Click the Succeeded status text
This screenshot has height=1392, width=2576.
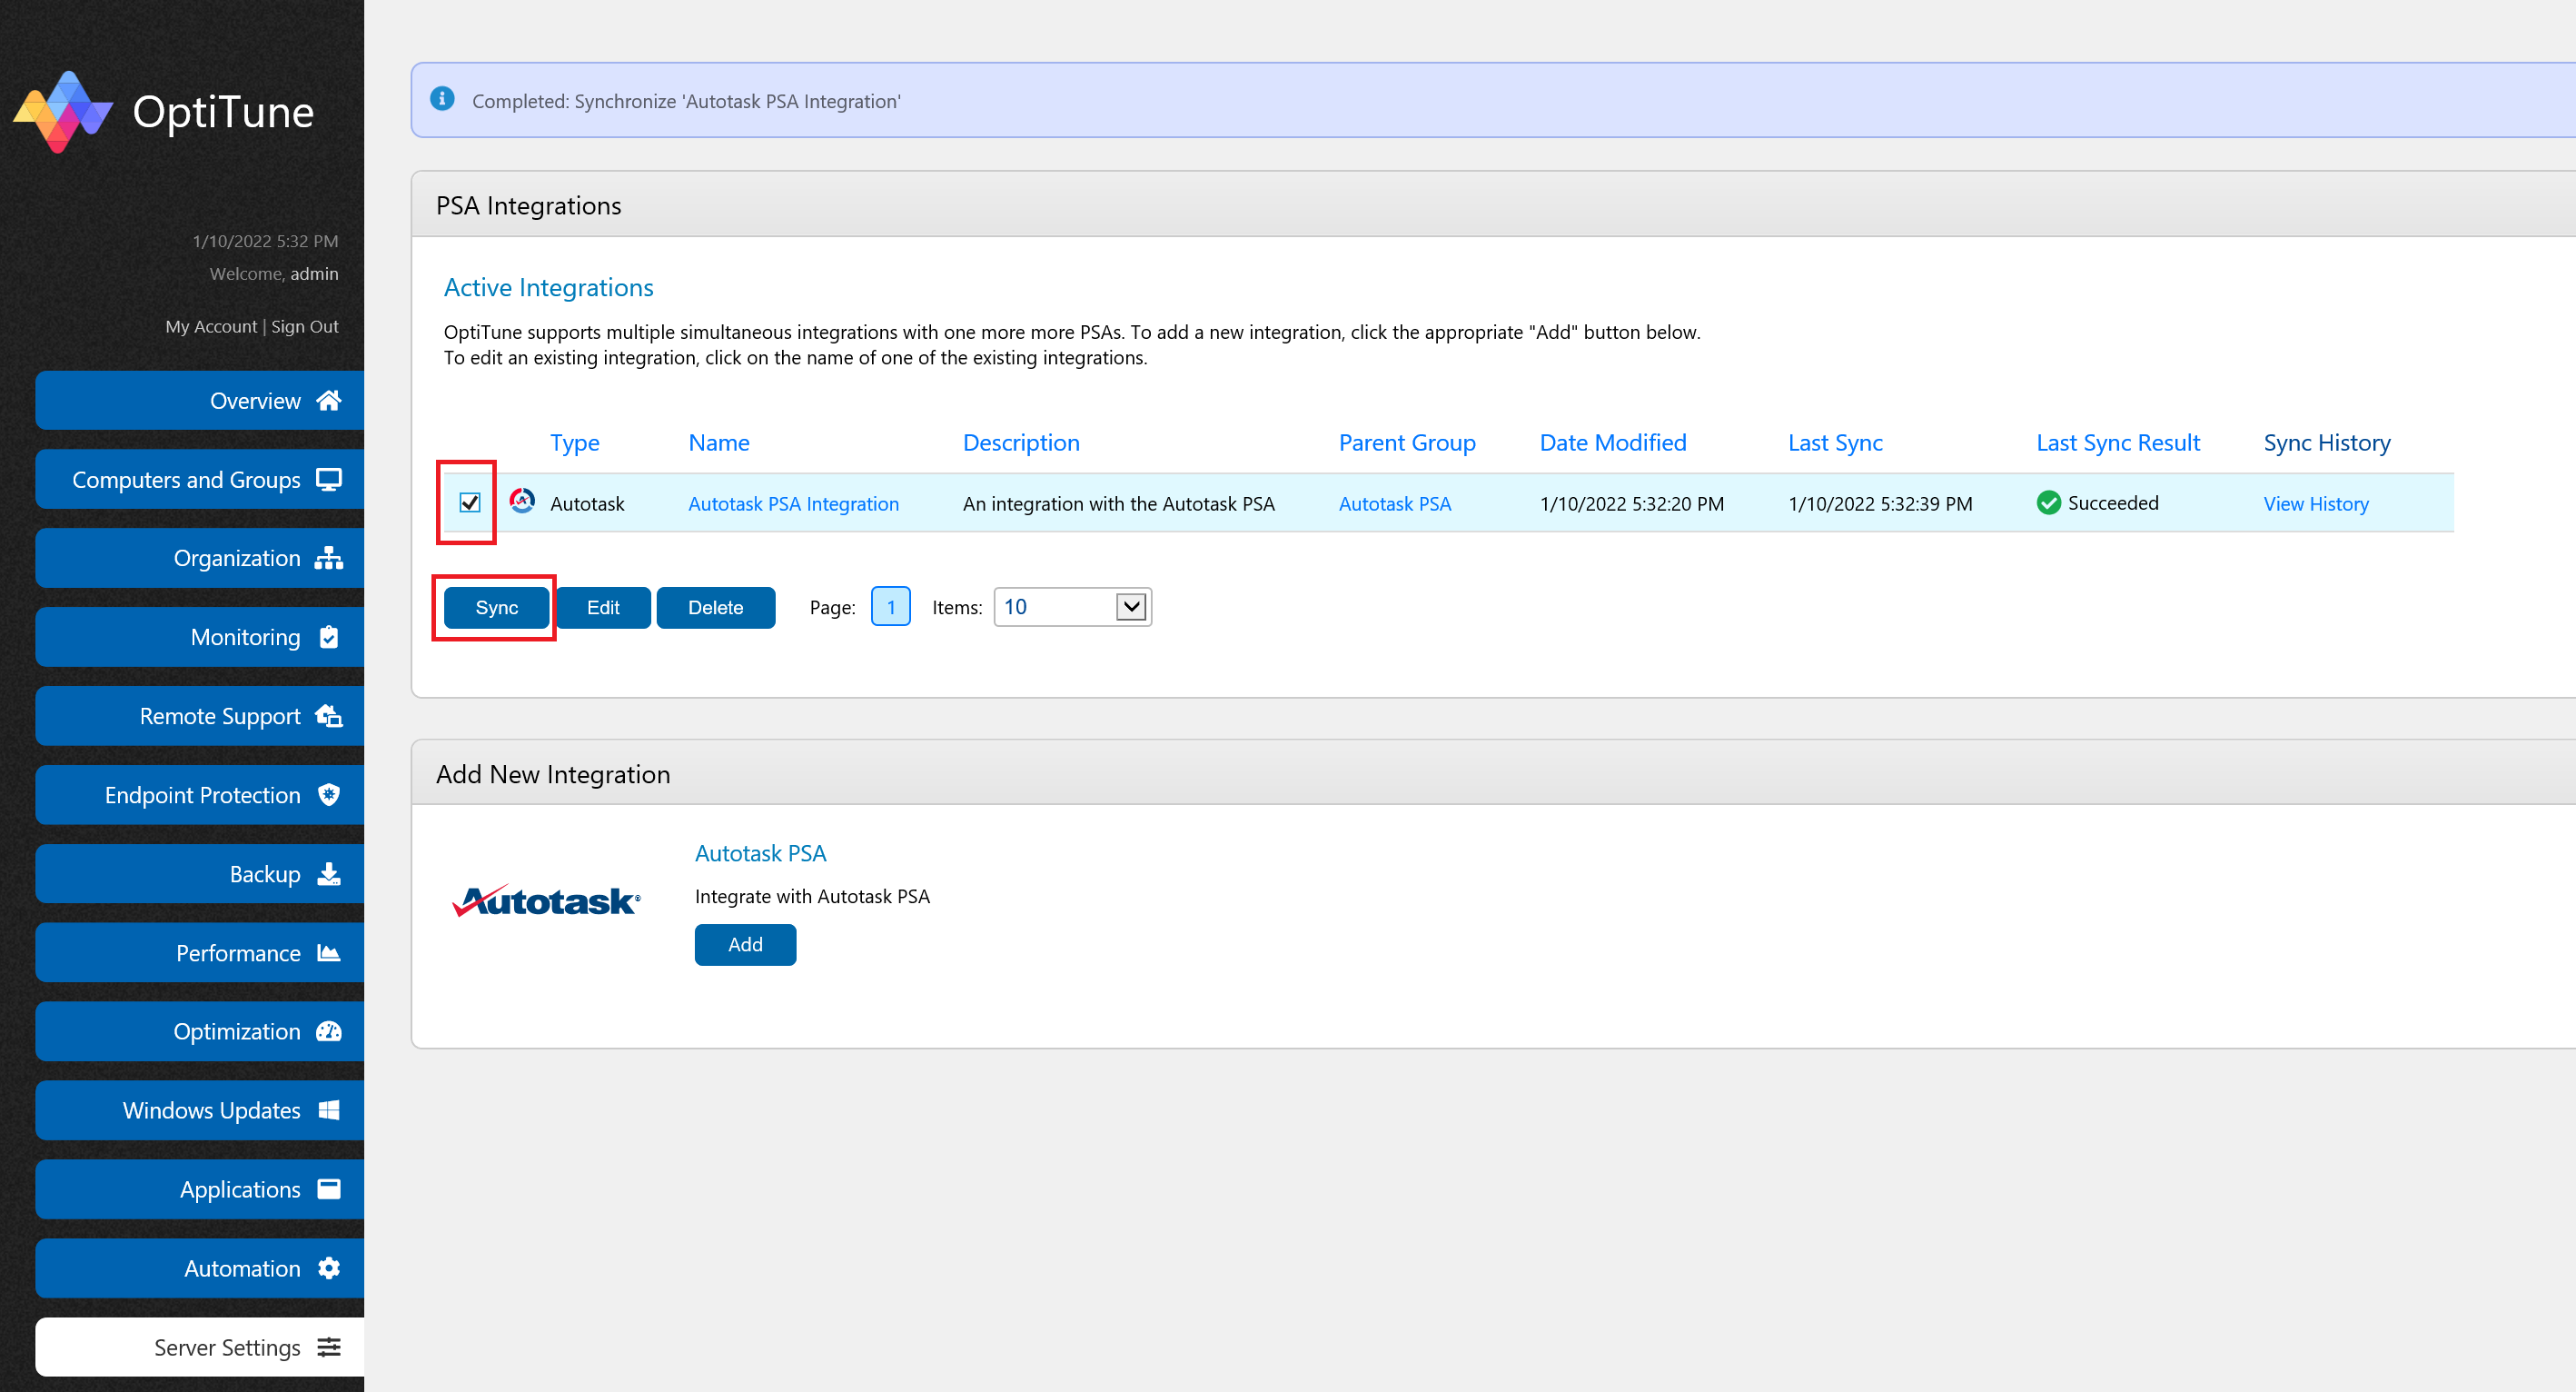[2112, 503]
